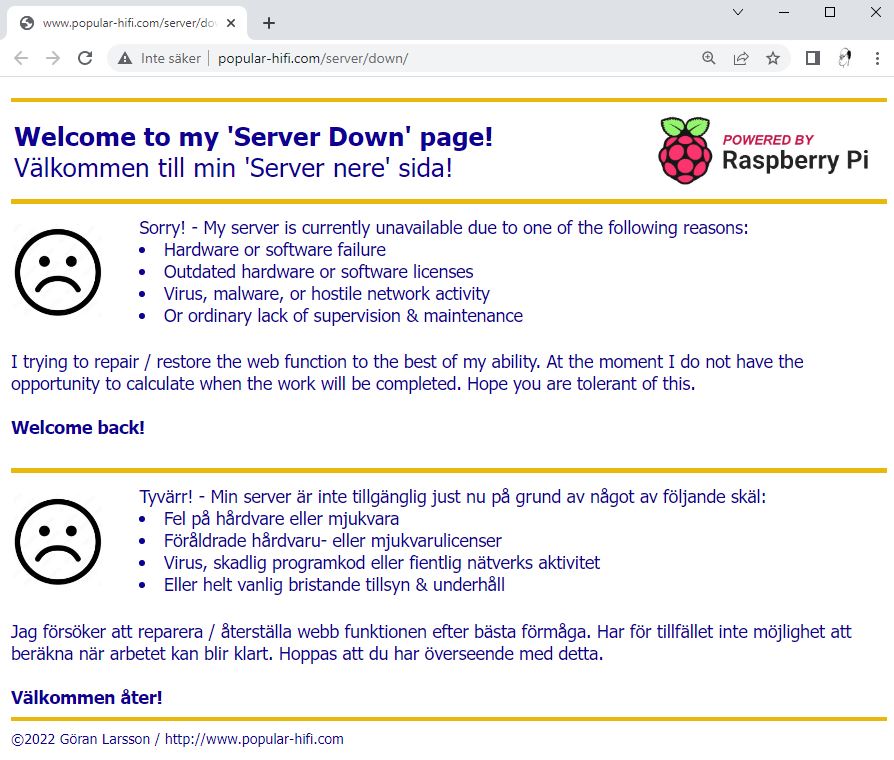The image size is (894, 760).
Task: Open the 'Inte säker' security warning
Action: coord(159,58)
